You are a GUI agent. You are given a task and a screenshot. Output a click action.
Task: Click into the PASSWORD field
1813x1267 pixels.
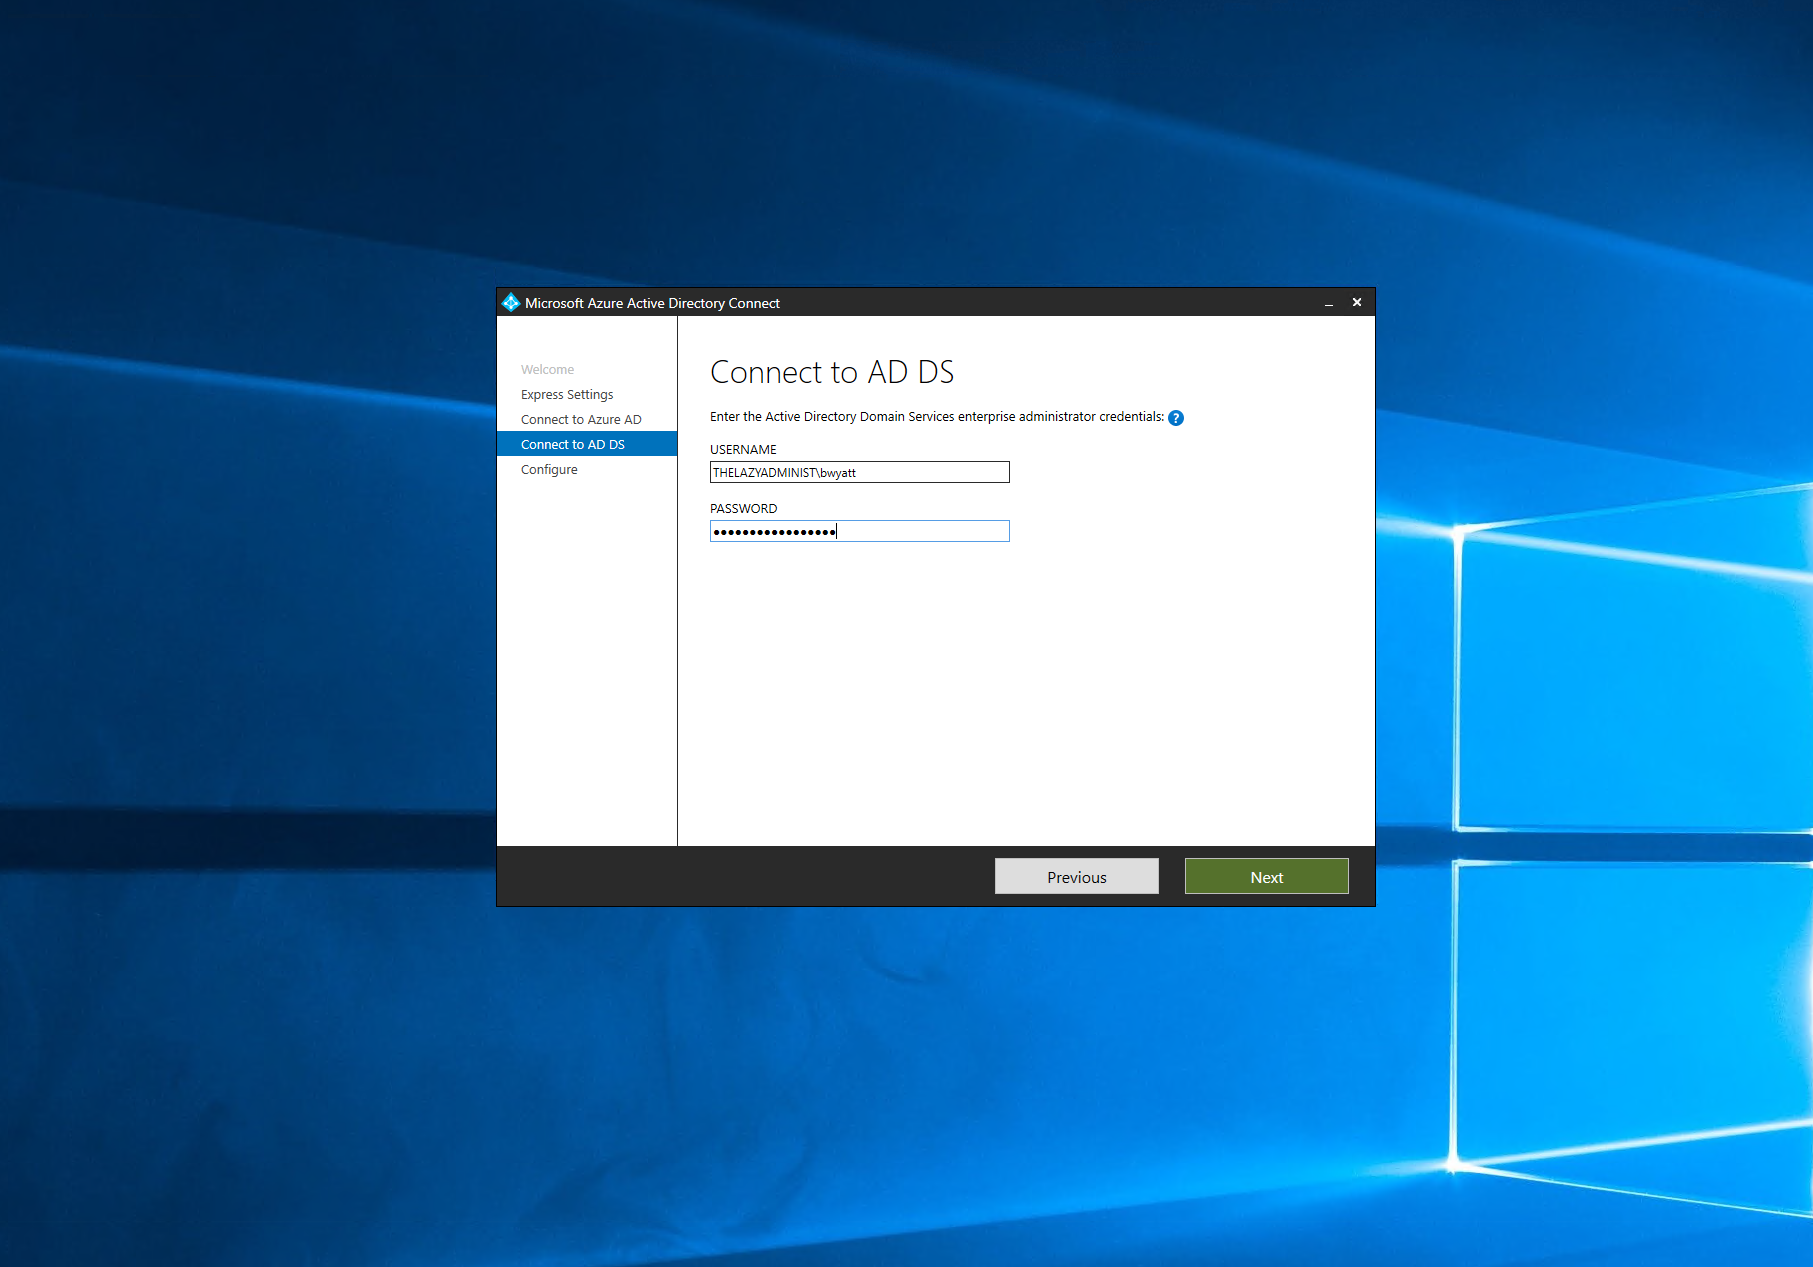pos(859,531)
